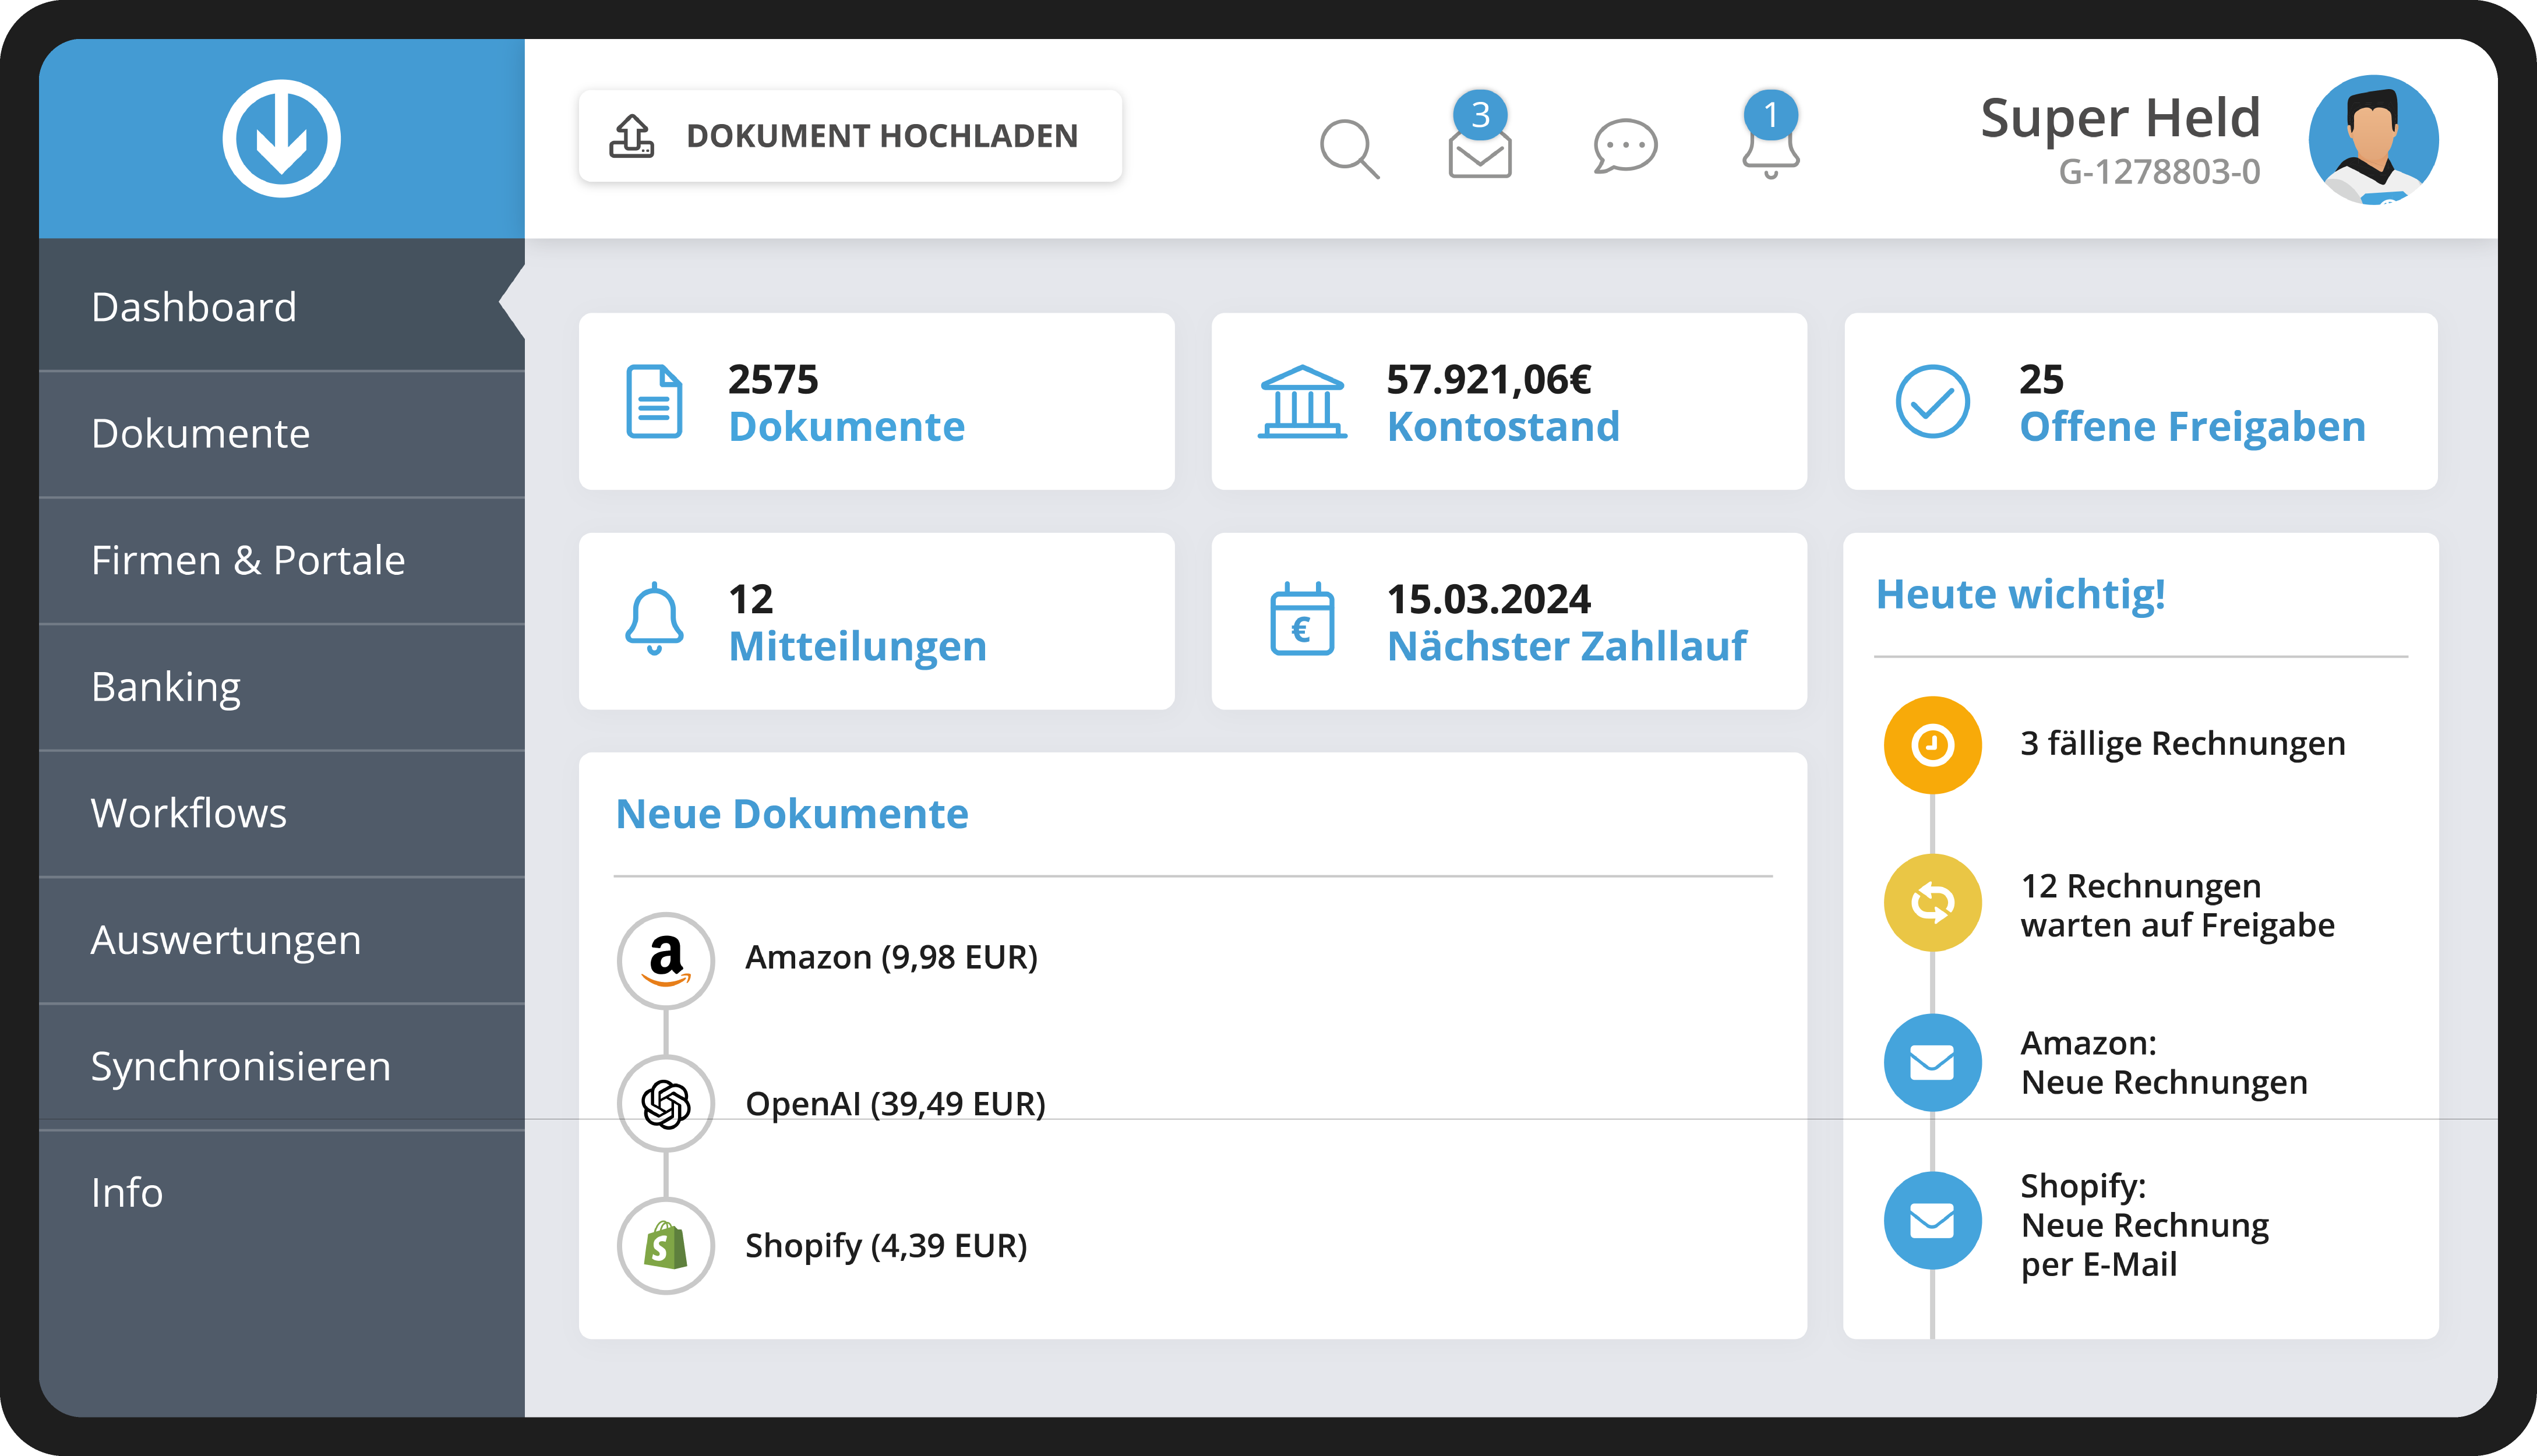
Task: Click 12 Rechnungen warten auf Freigabe text
Action: click(x=2177, y=906)
